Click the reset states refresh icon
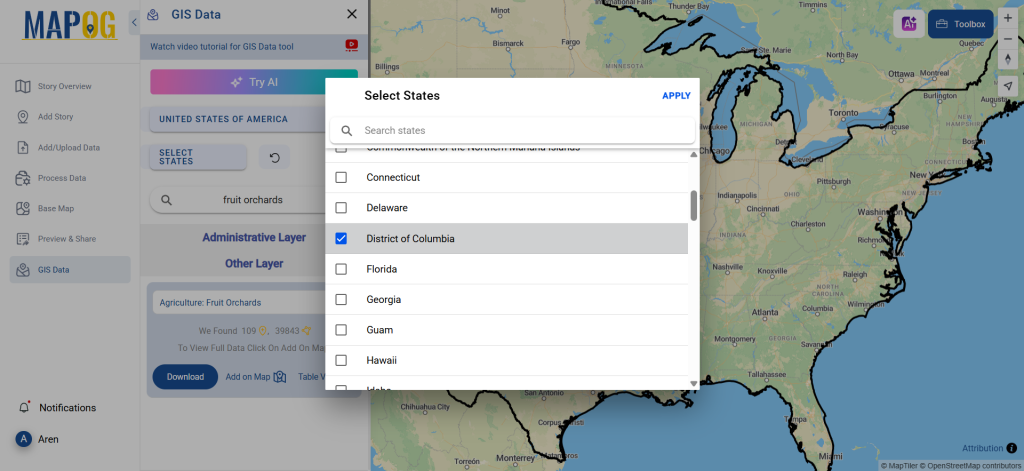 (275, 157)
